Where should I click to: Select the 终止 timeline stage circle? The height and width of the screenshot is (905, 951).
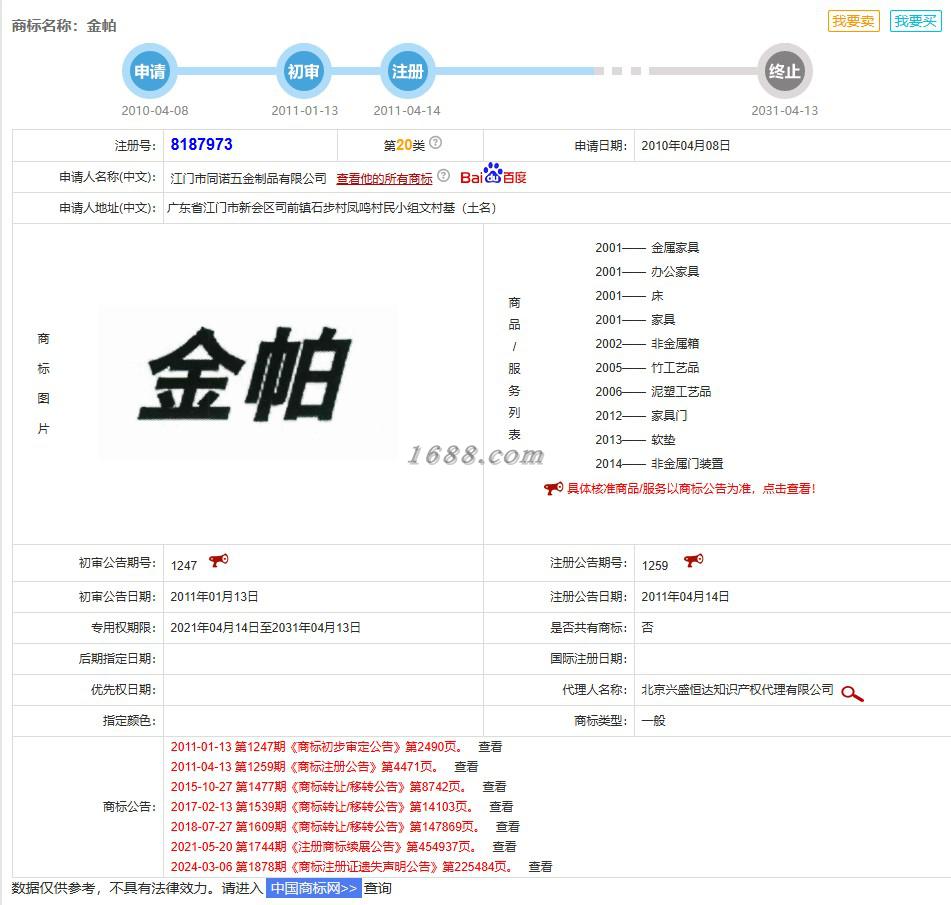(x=785, y=71)
